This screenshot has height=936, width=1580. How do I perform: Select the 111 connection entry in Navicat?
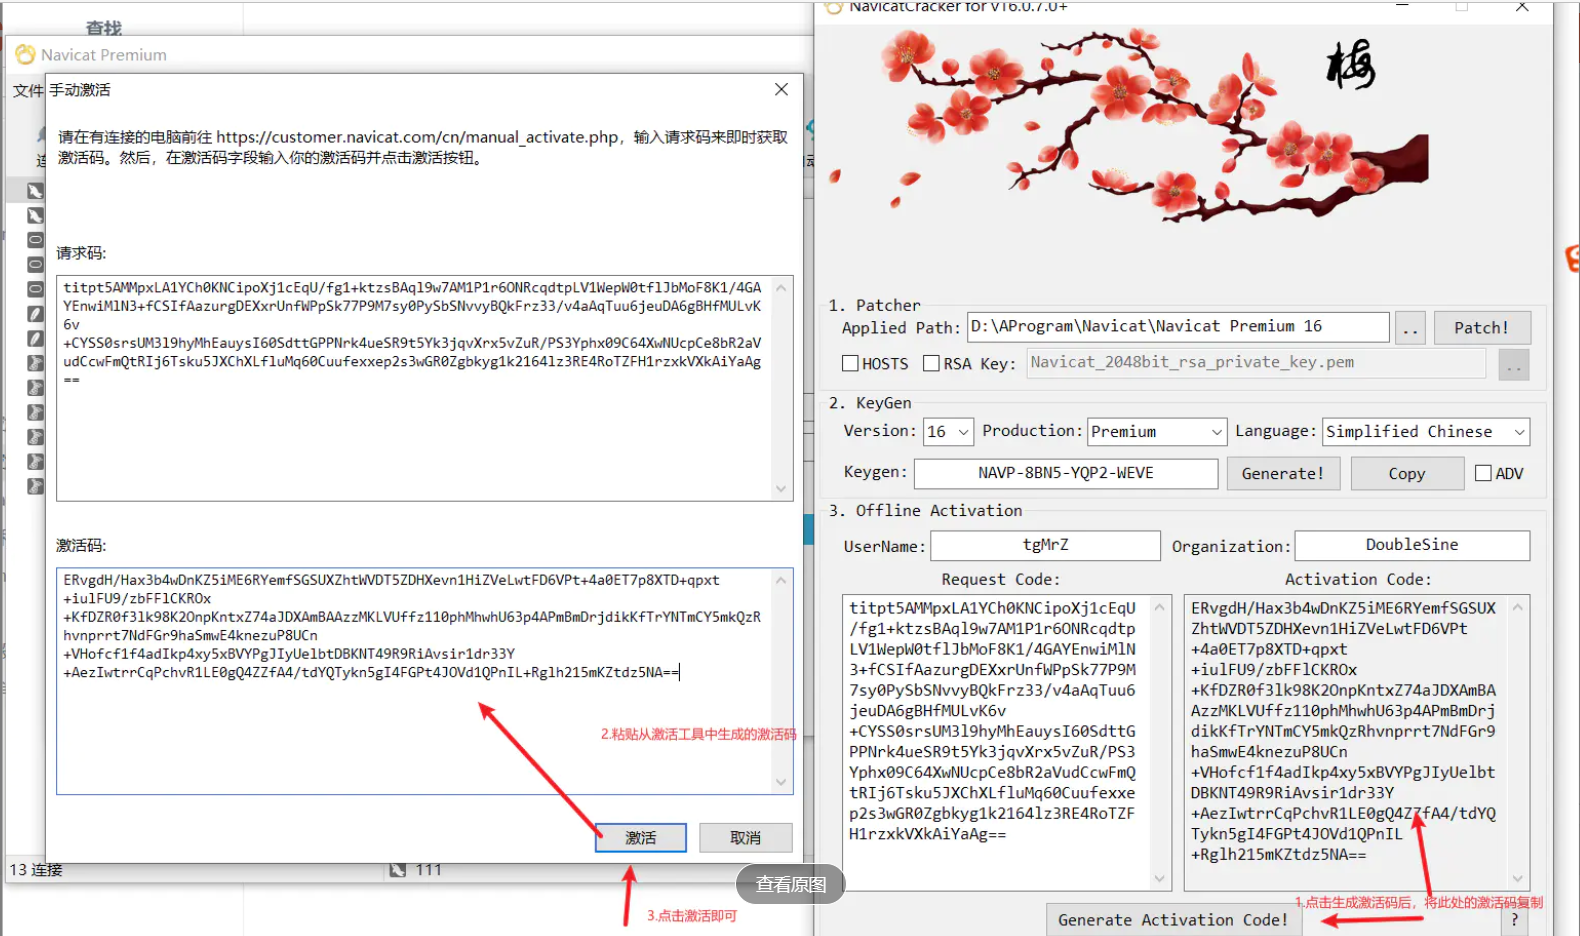click(x=429, y=870)
